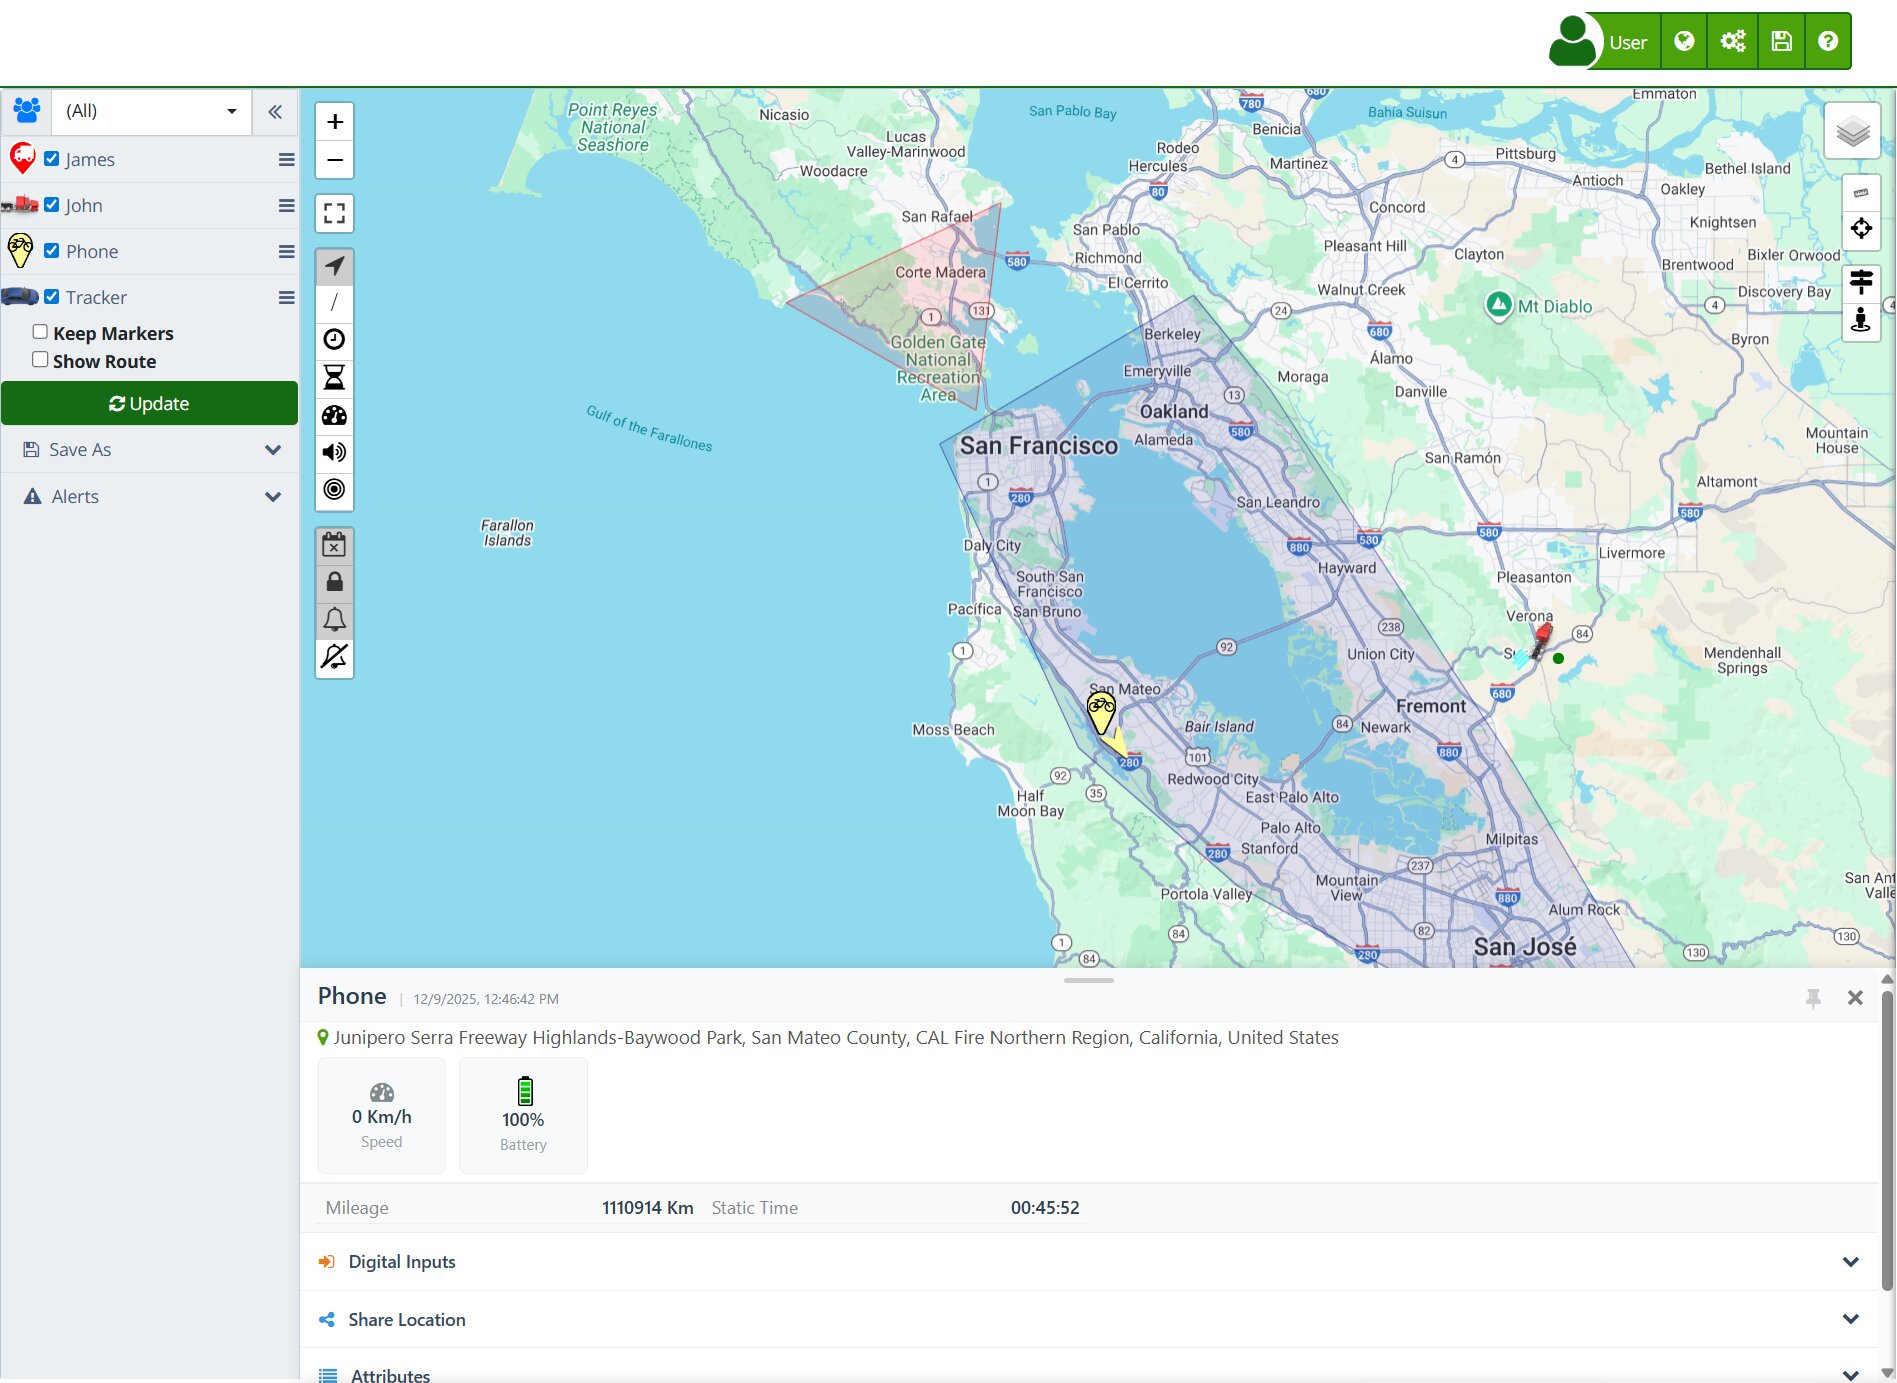Image resolution: width=1897 pixels, height=1383 pixels.
Task: Click the hourglass icon in map toolbar
Action: (x=335, y=377)
